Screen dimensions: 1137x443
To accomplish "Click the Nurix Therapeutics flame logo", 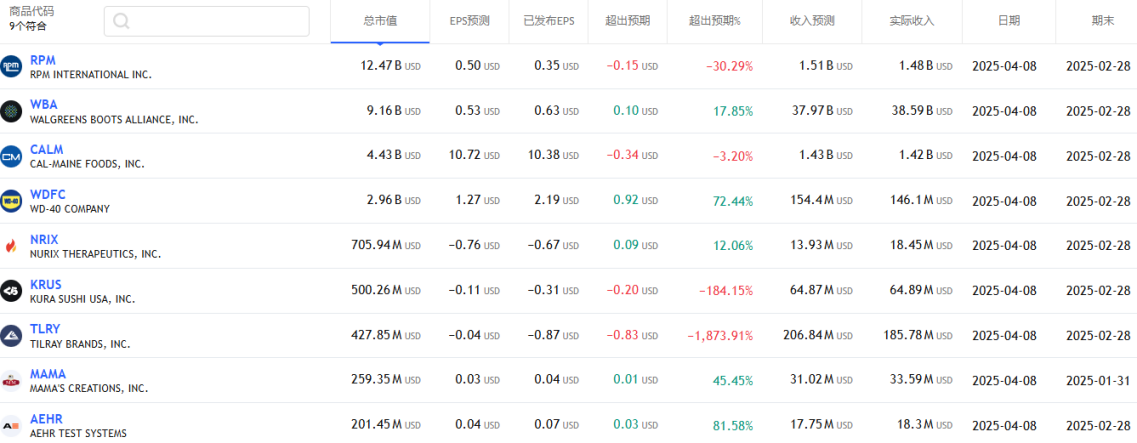I will coord(11,246).
